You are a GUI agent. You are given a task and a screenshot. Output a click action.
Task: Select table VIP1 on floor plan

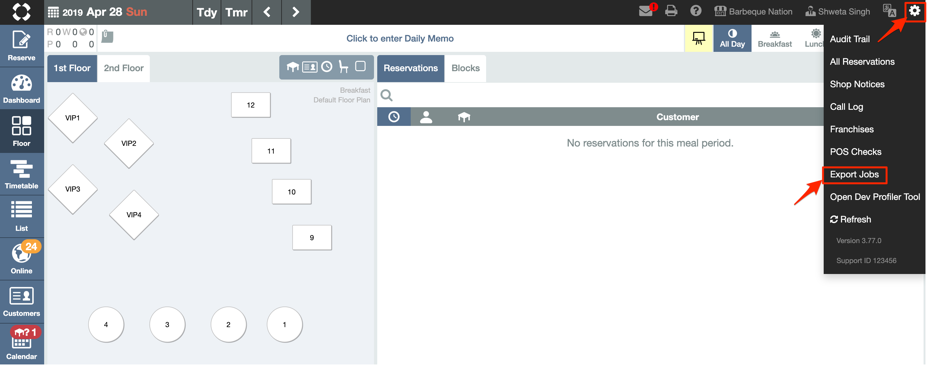pos(72,118)
